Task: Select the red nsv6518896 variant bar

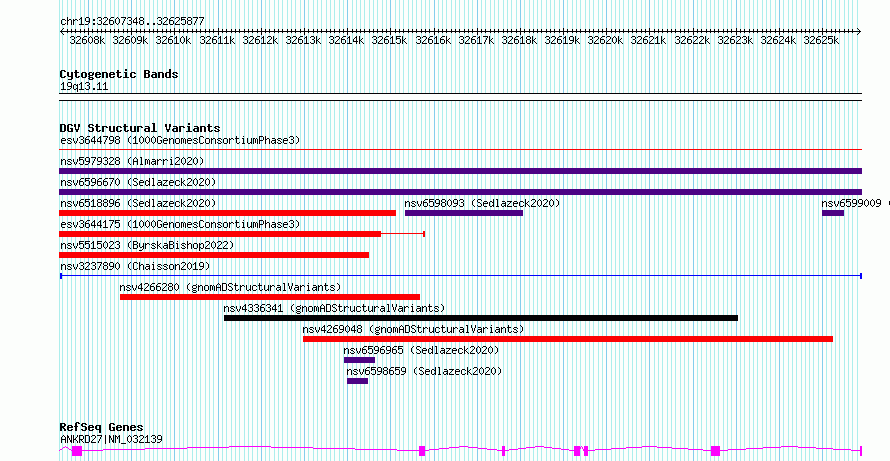Action: [x=228, y=213]
